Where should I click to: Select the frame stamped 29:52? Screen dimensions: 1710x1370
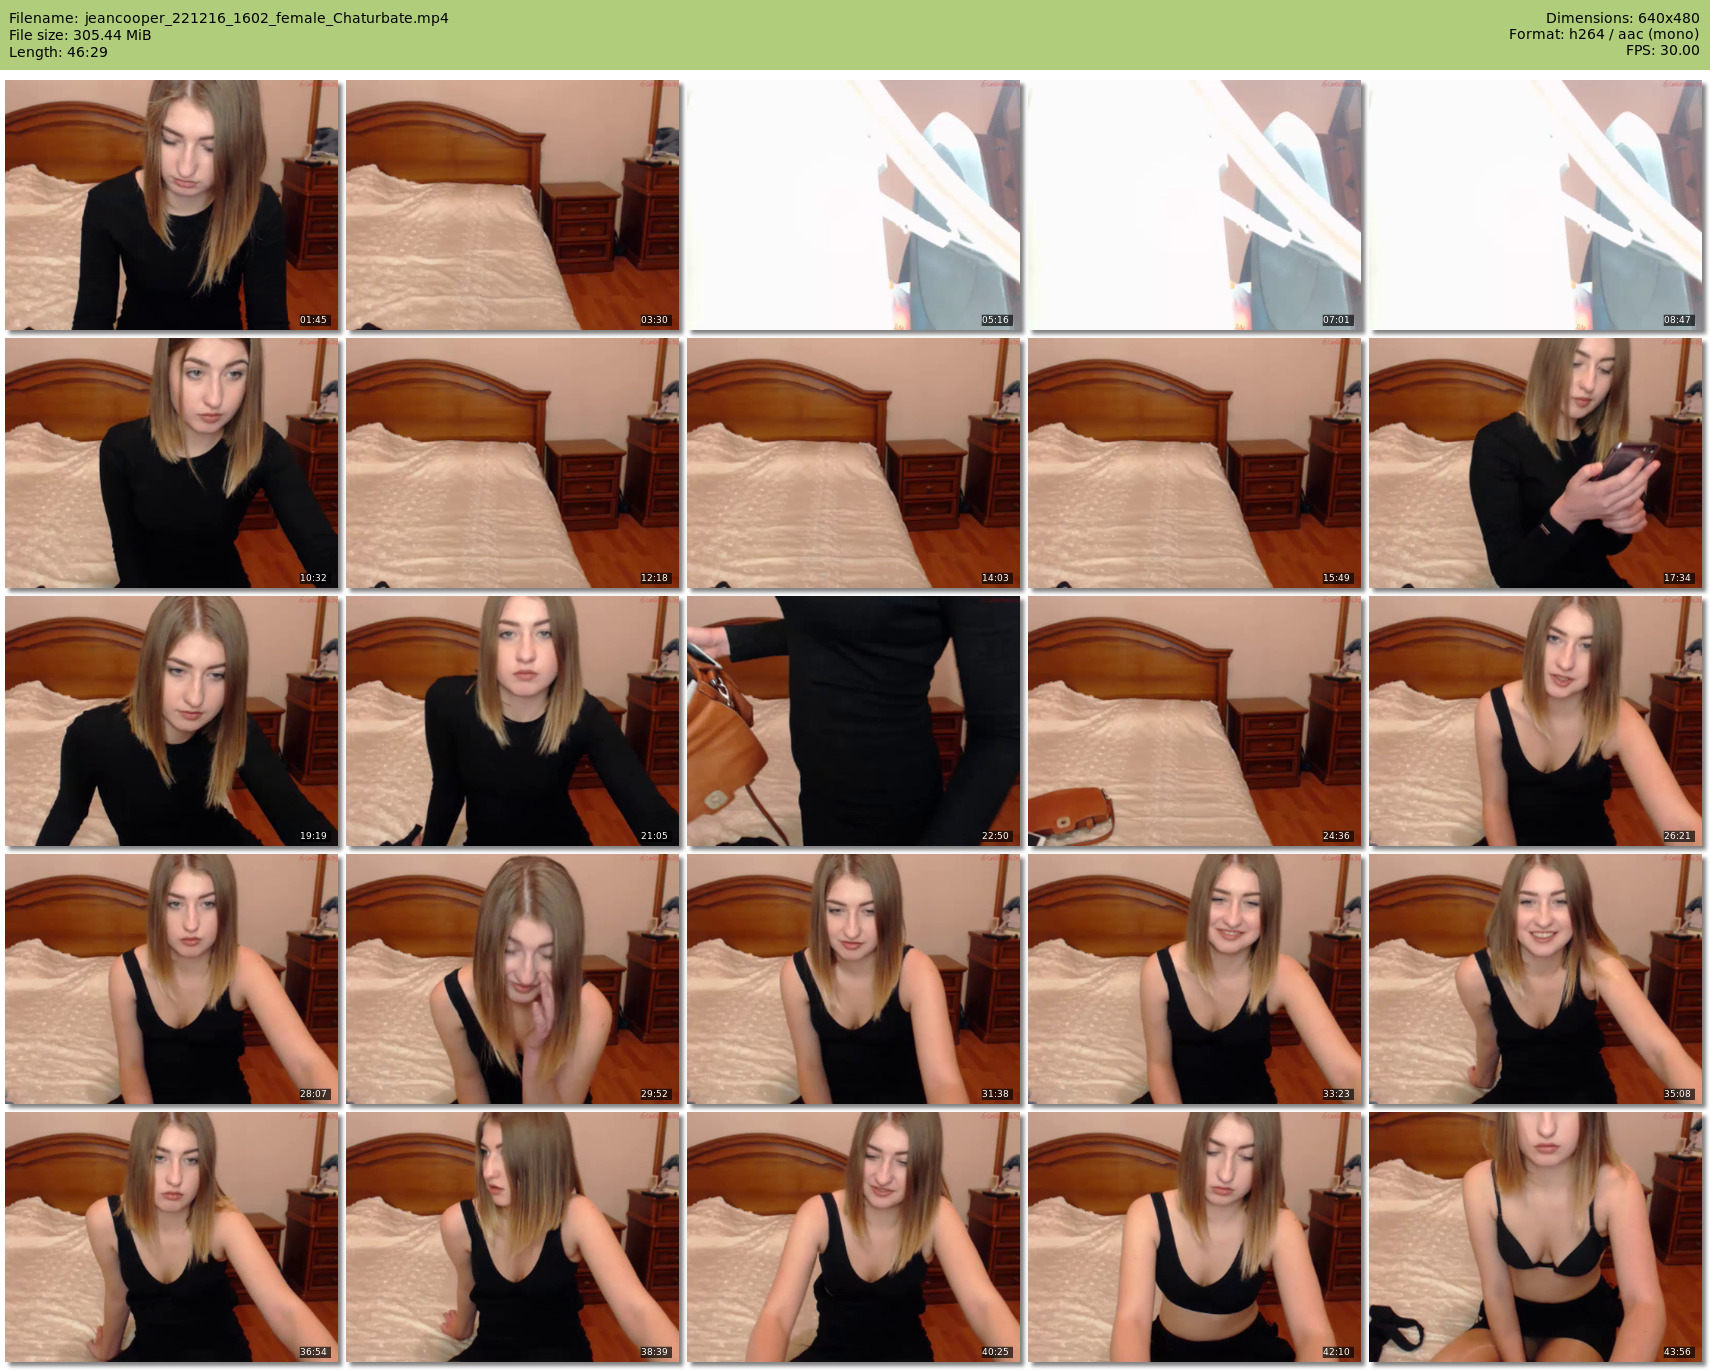tap(513, 979)
